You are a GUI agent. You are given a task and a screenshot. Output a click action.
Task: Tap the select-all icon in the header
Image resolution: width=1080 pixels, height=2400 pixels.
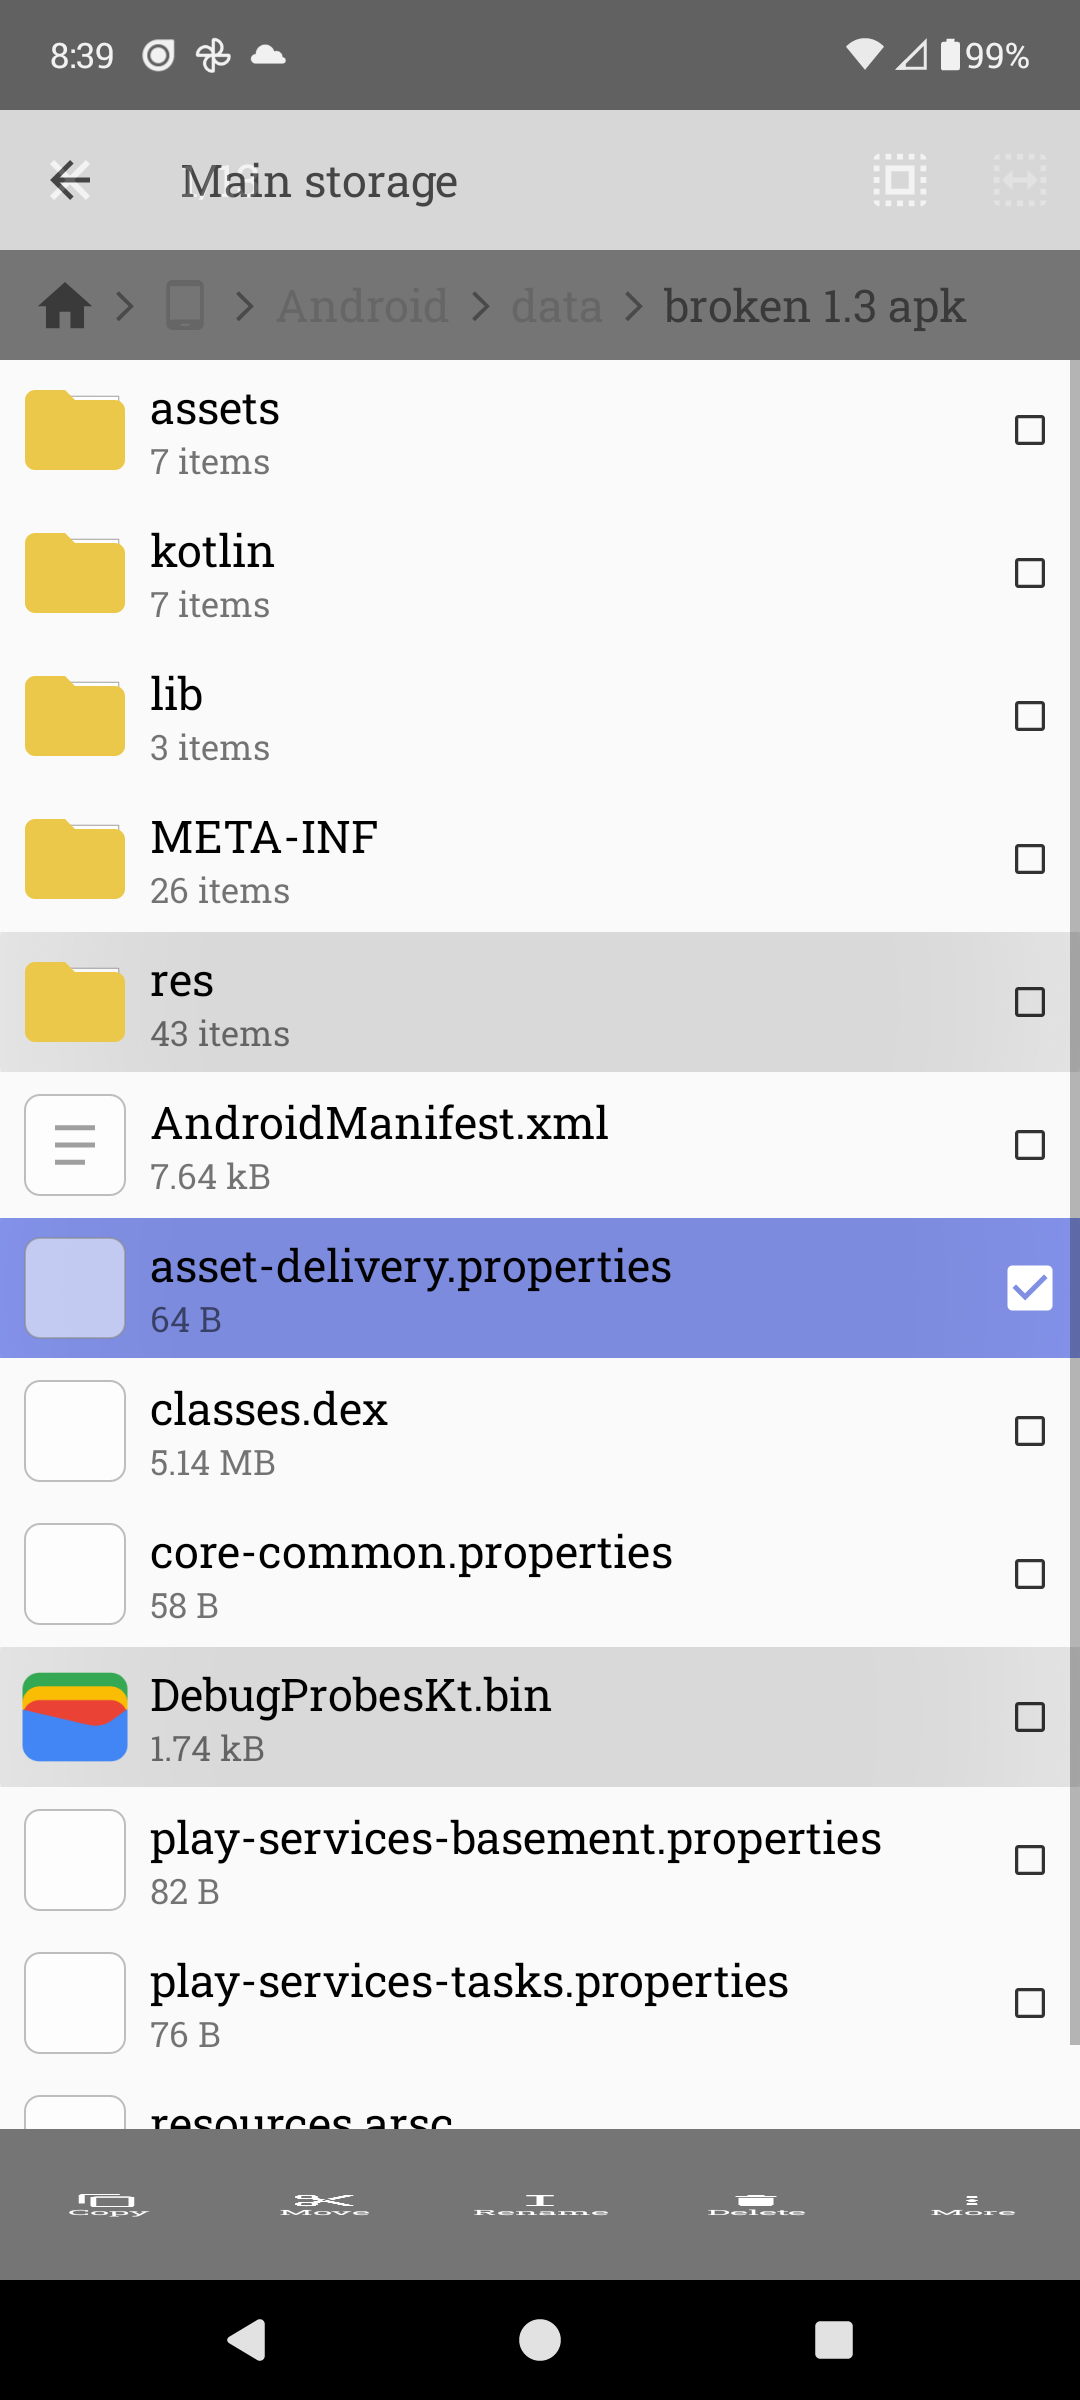point(899,181)
